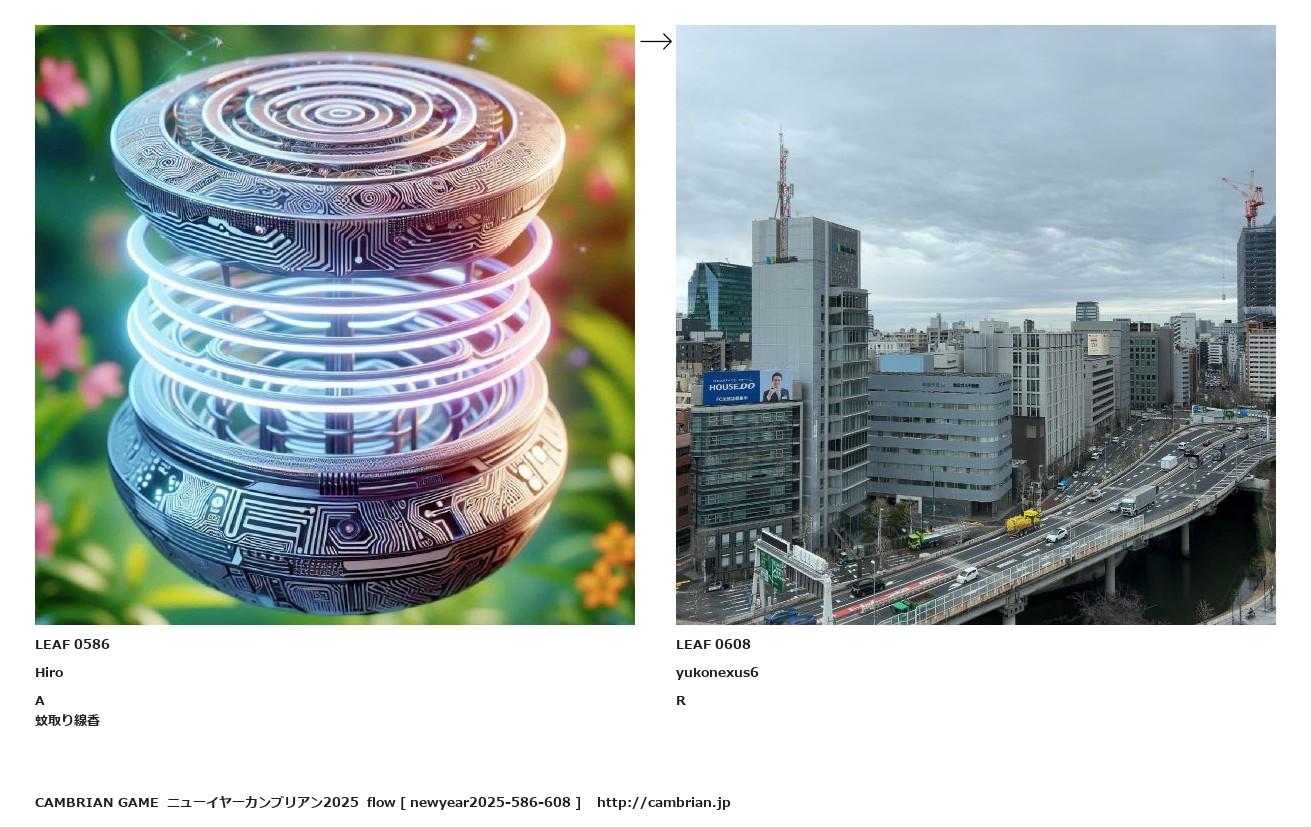Select the author name yukonexus6
This screenshot has width=1311, height=827.
pos(717,672)
